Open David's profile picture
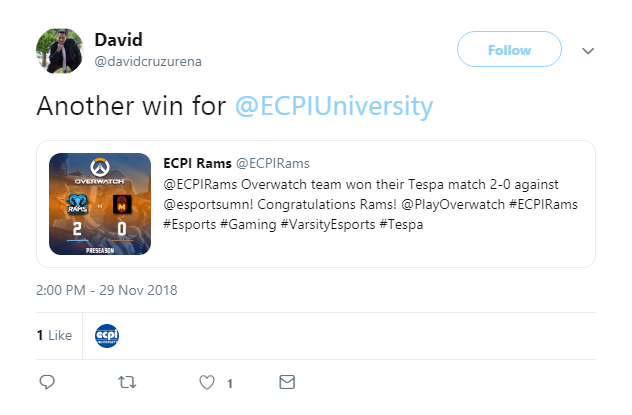Screen dimensions: 632x415 pyautogui.click(x=60, y=51)
